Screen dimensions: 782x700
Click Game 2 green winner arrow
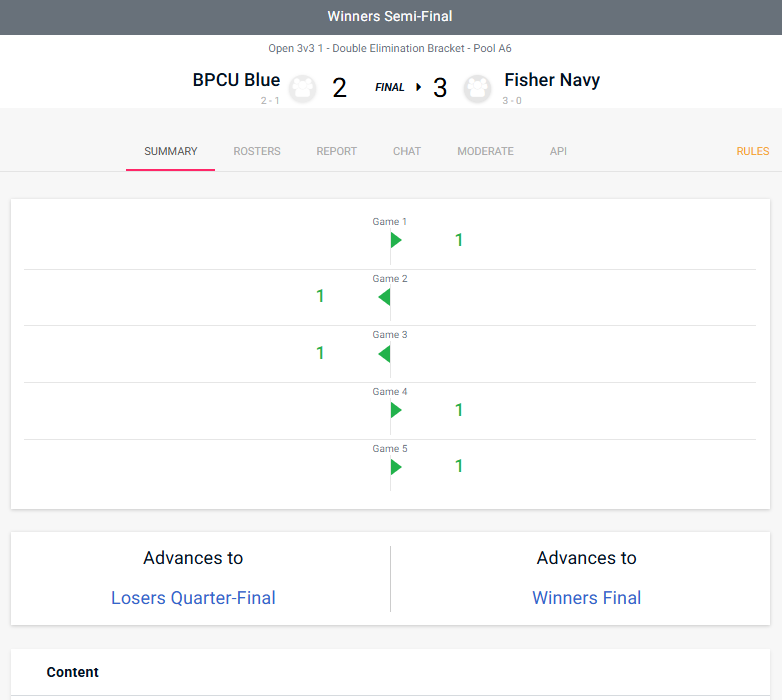coord(384,297)
